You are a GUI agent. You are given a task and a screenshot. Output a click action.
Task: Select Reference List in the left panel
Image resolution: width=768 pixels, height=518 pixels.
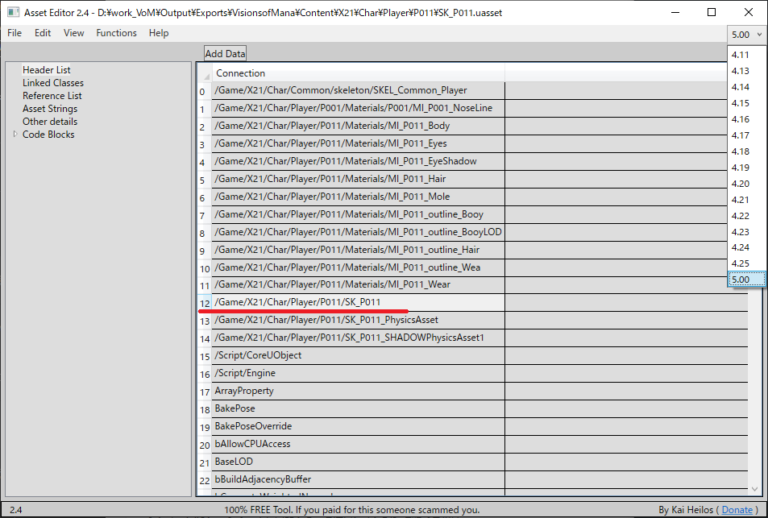pyautogui.click(x=52, y=96)
